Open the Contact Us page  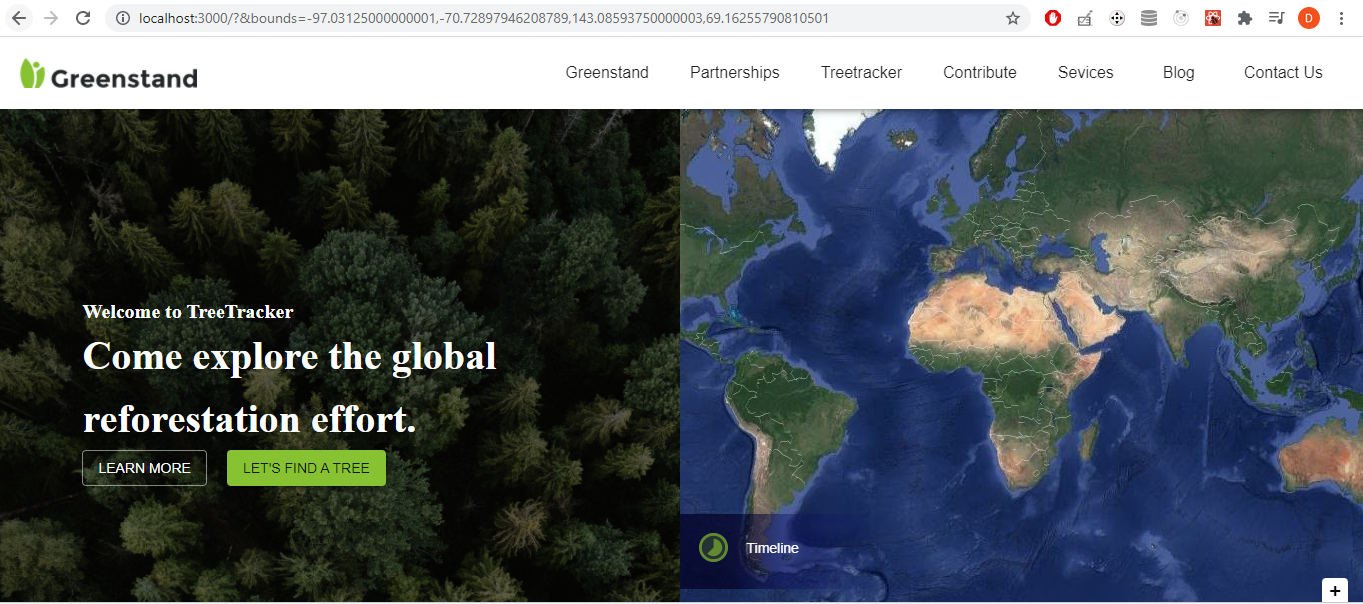[x=1283, y=72]
